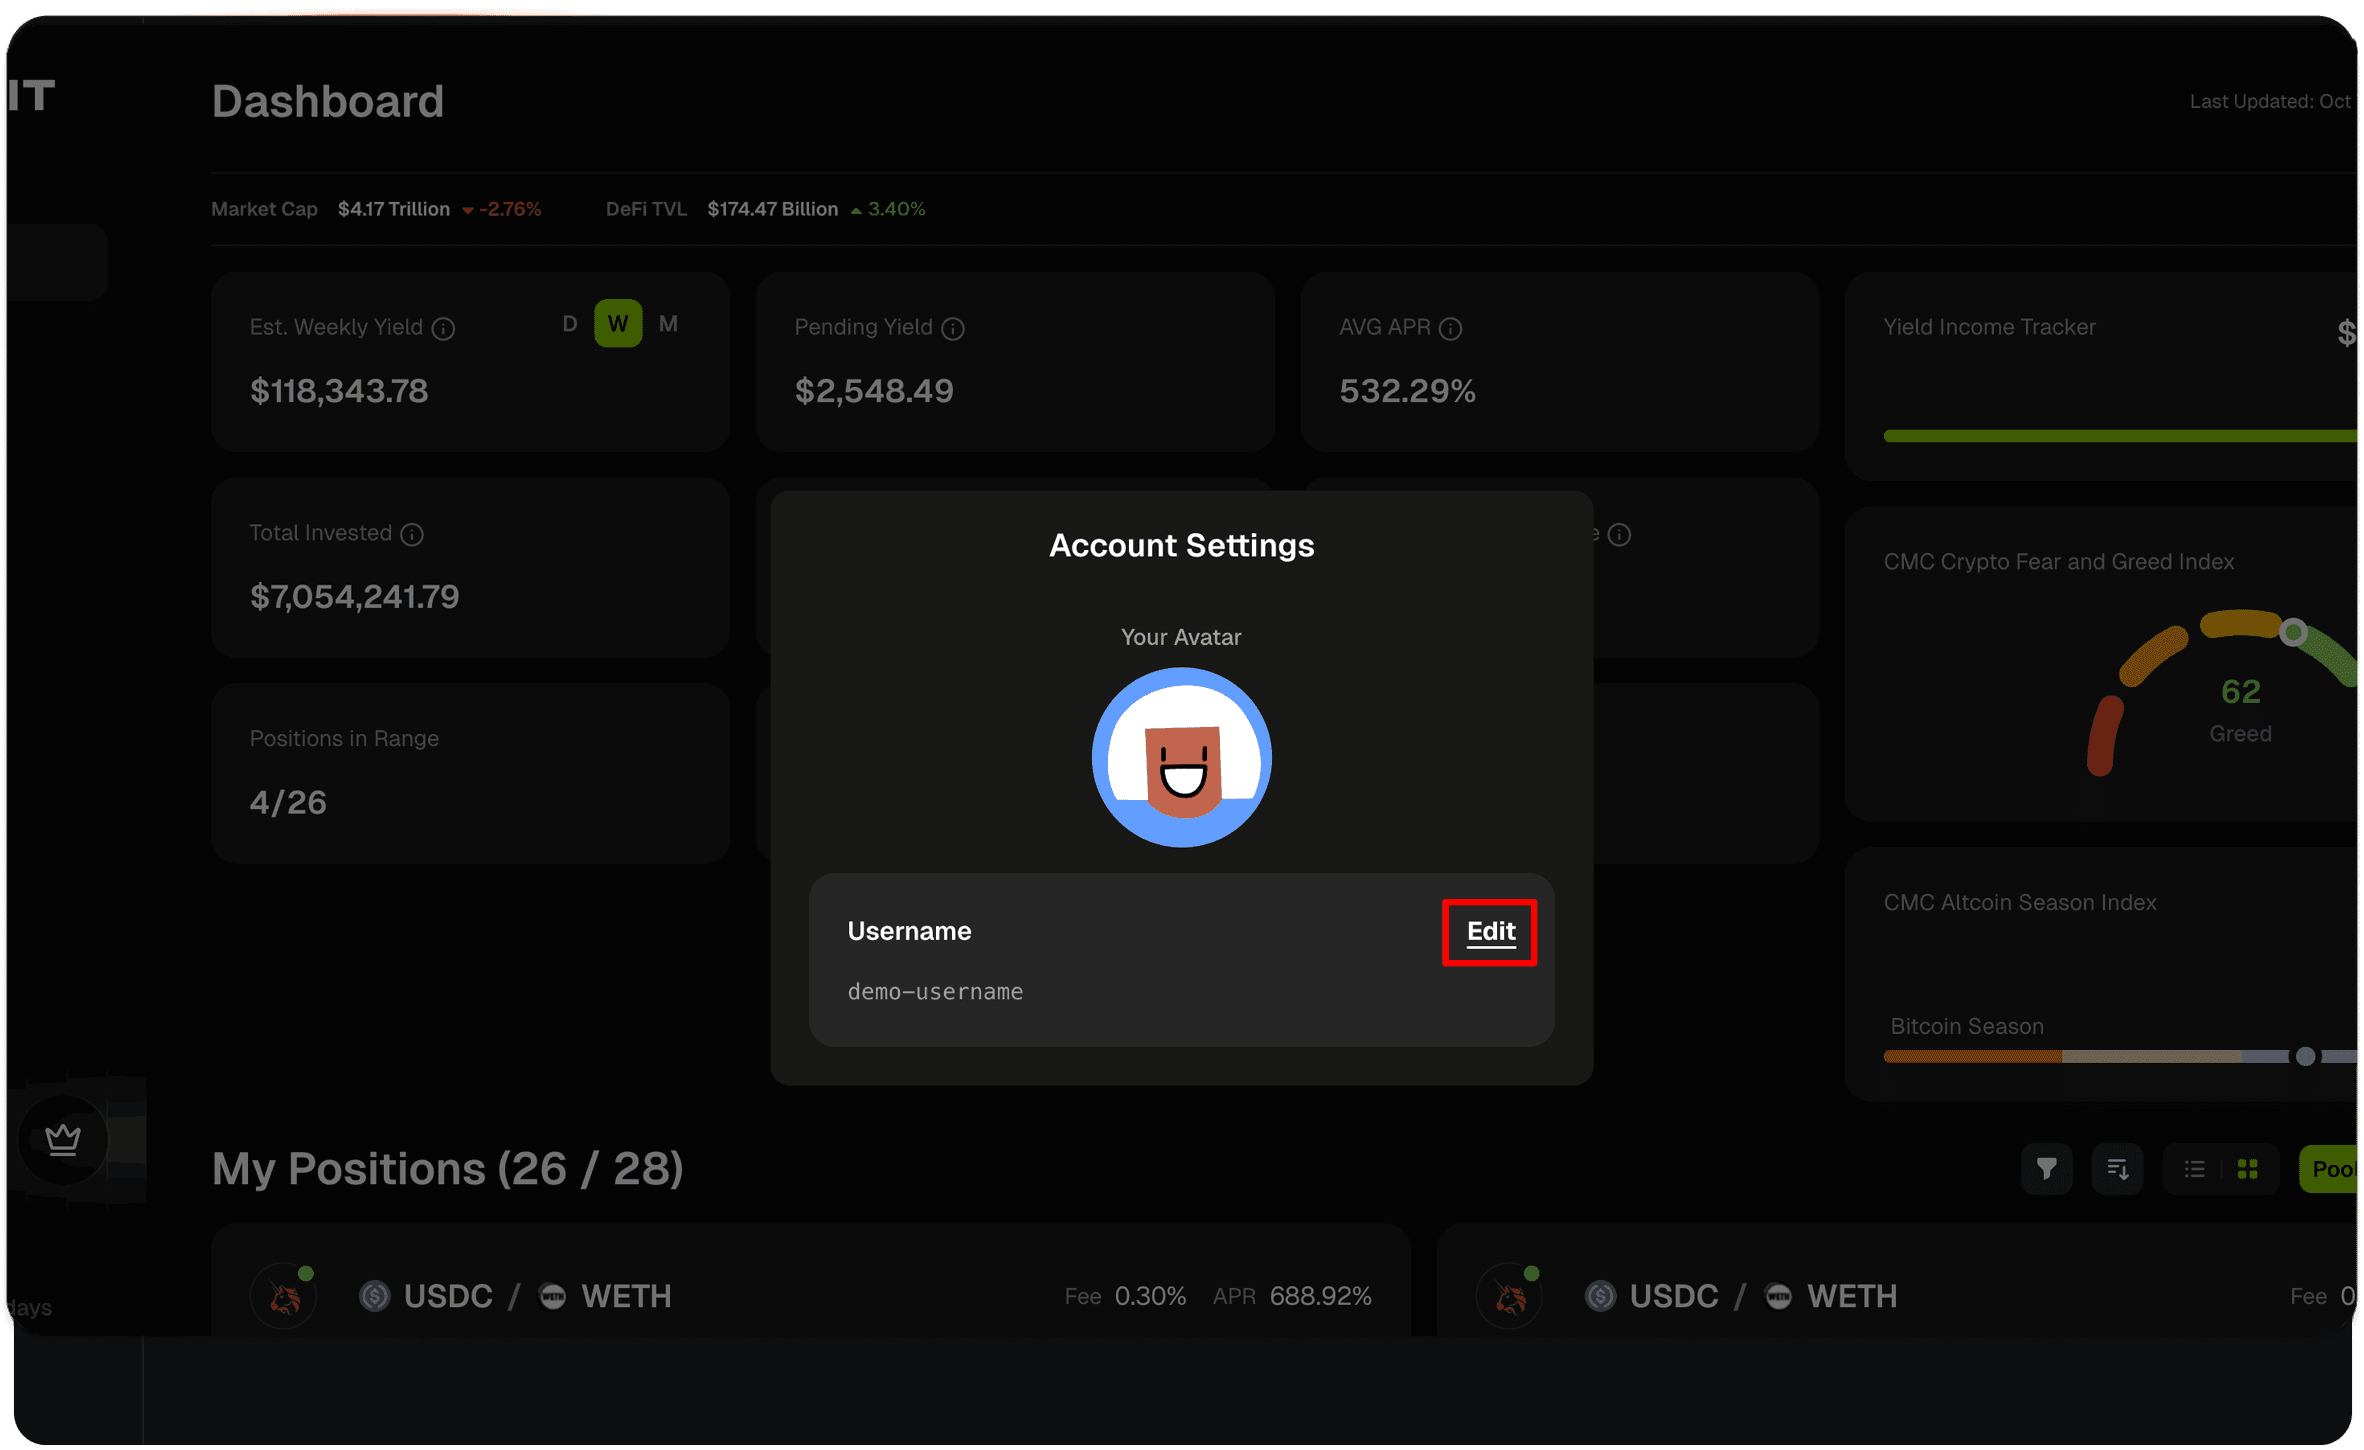Select the D daily yield toggle
Screen dimensions: 2364x1450
[x=570, y=324]
